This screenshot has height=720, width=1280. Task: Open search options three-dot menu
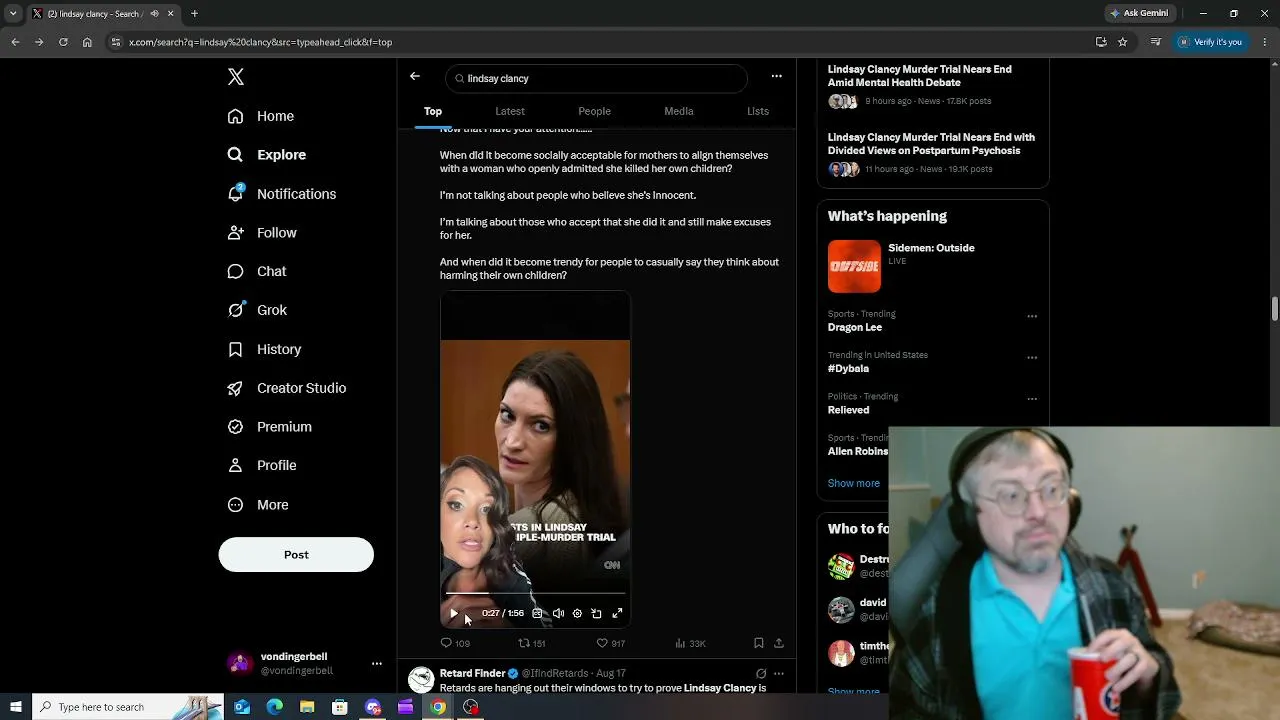pos(776,76)
